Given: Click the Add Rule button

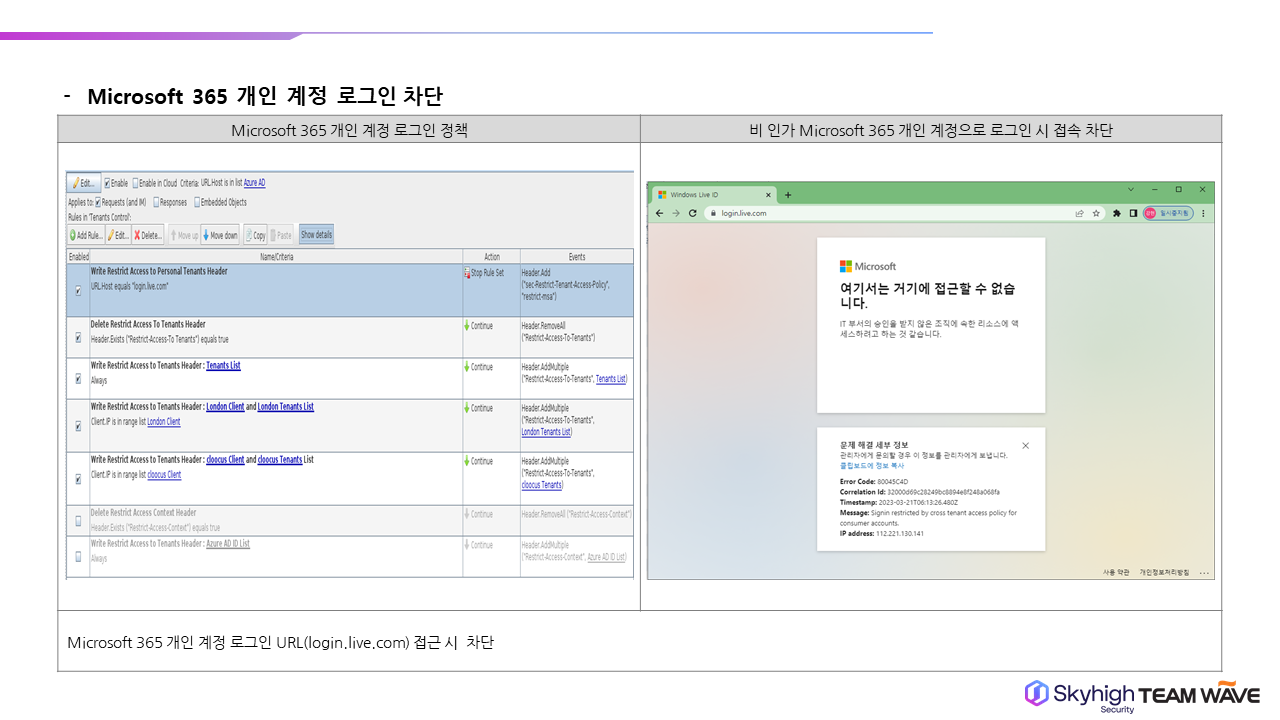Looking at the screenshot, I should tap(85, 235).
